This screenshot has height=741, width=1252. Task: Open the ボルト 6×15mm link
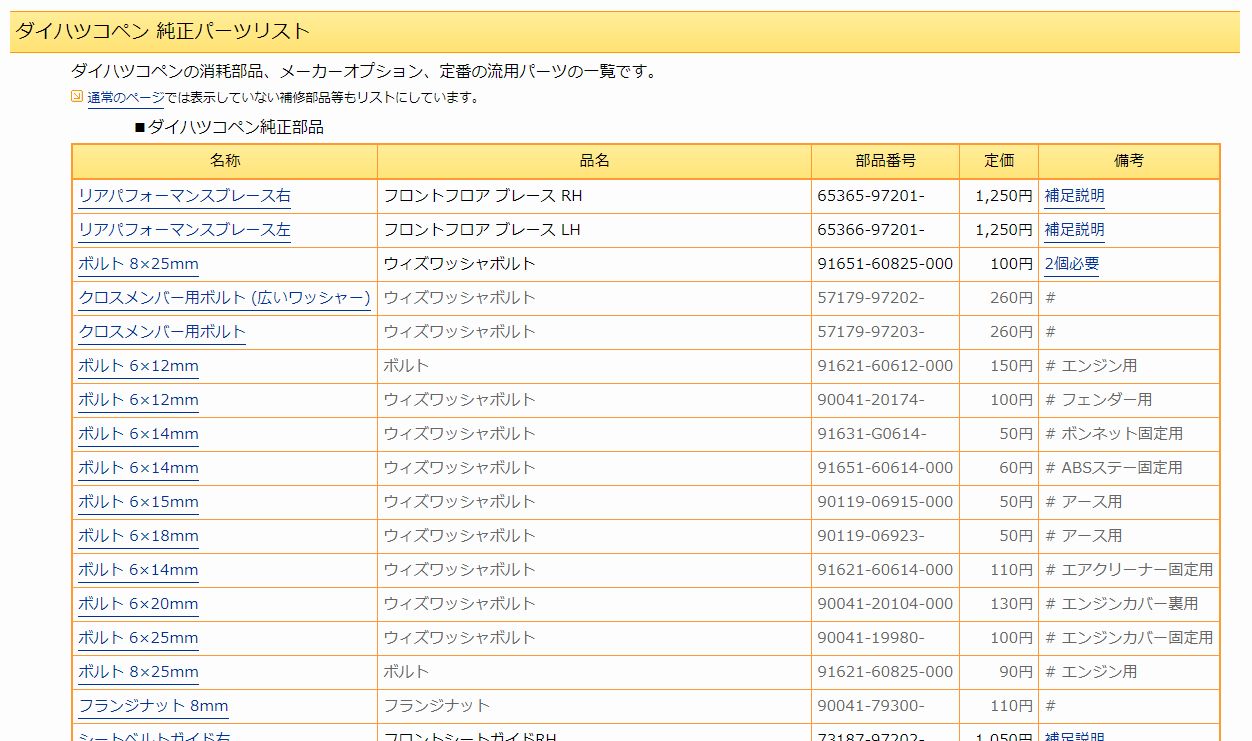click(x=138, y=502)
